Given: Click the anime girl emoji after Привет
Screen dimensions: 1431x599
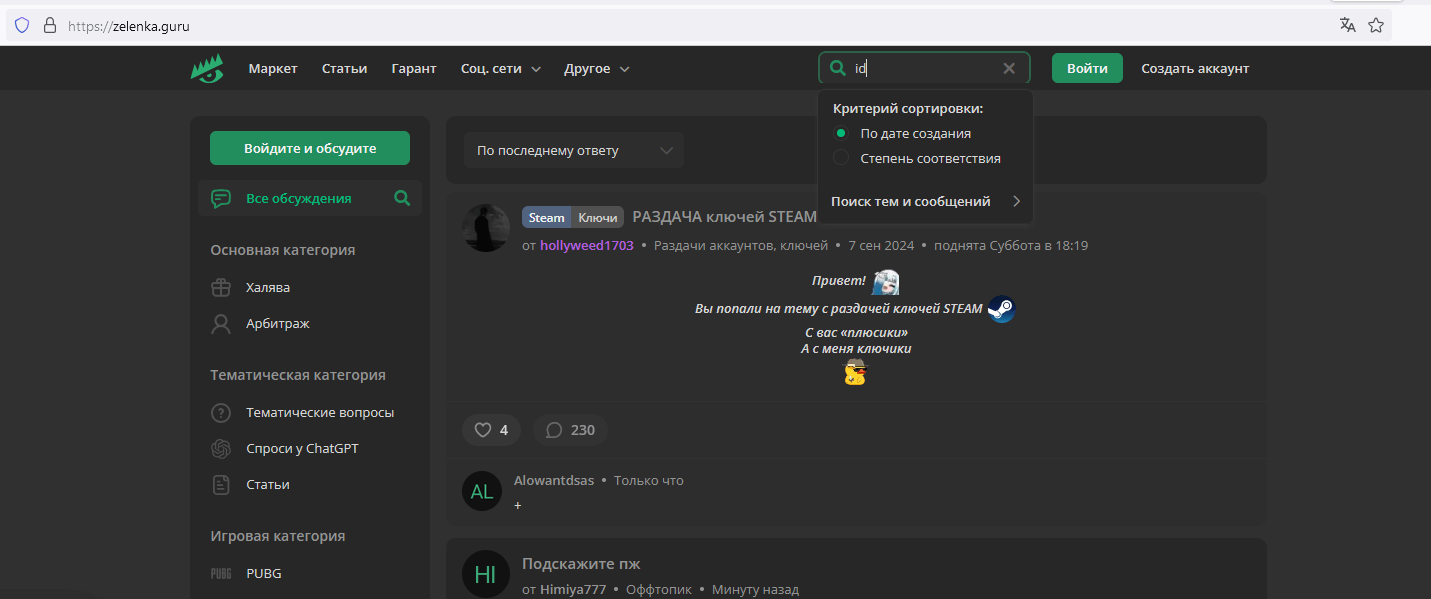Looking at the screenshot, I should click(886, 281).
